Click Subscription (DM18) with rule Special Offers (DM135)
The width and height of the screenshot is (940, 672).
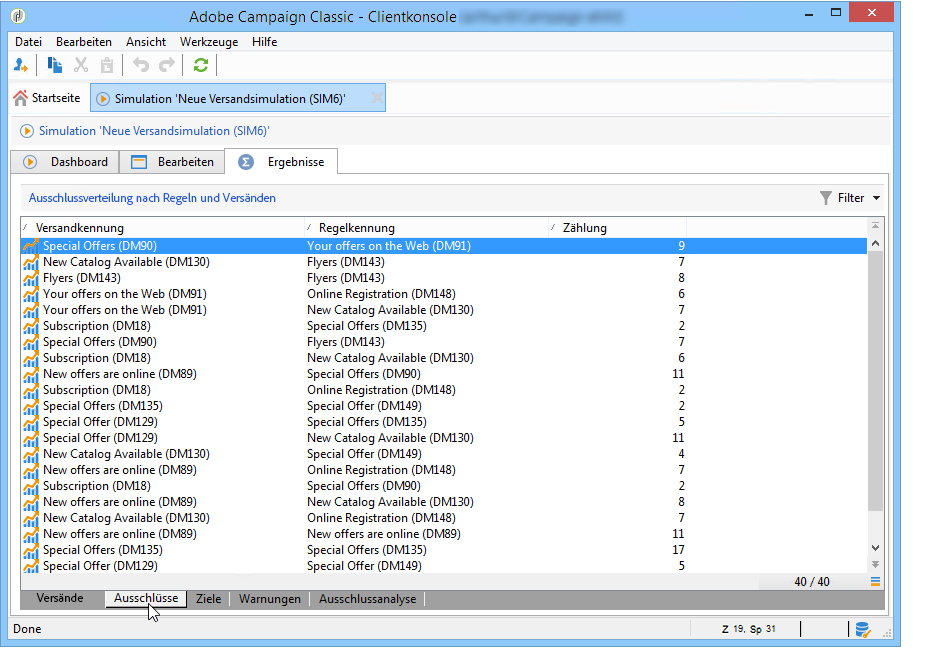97,326
